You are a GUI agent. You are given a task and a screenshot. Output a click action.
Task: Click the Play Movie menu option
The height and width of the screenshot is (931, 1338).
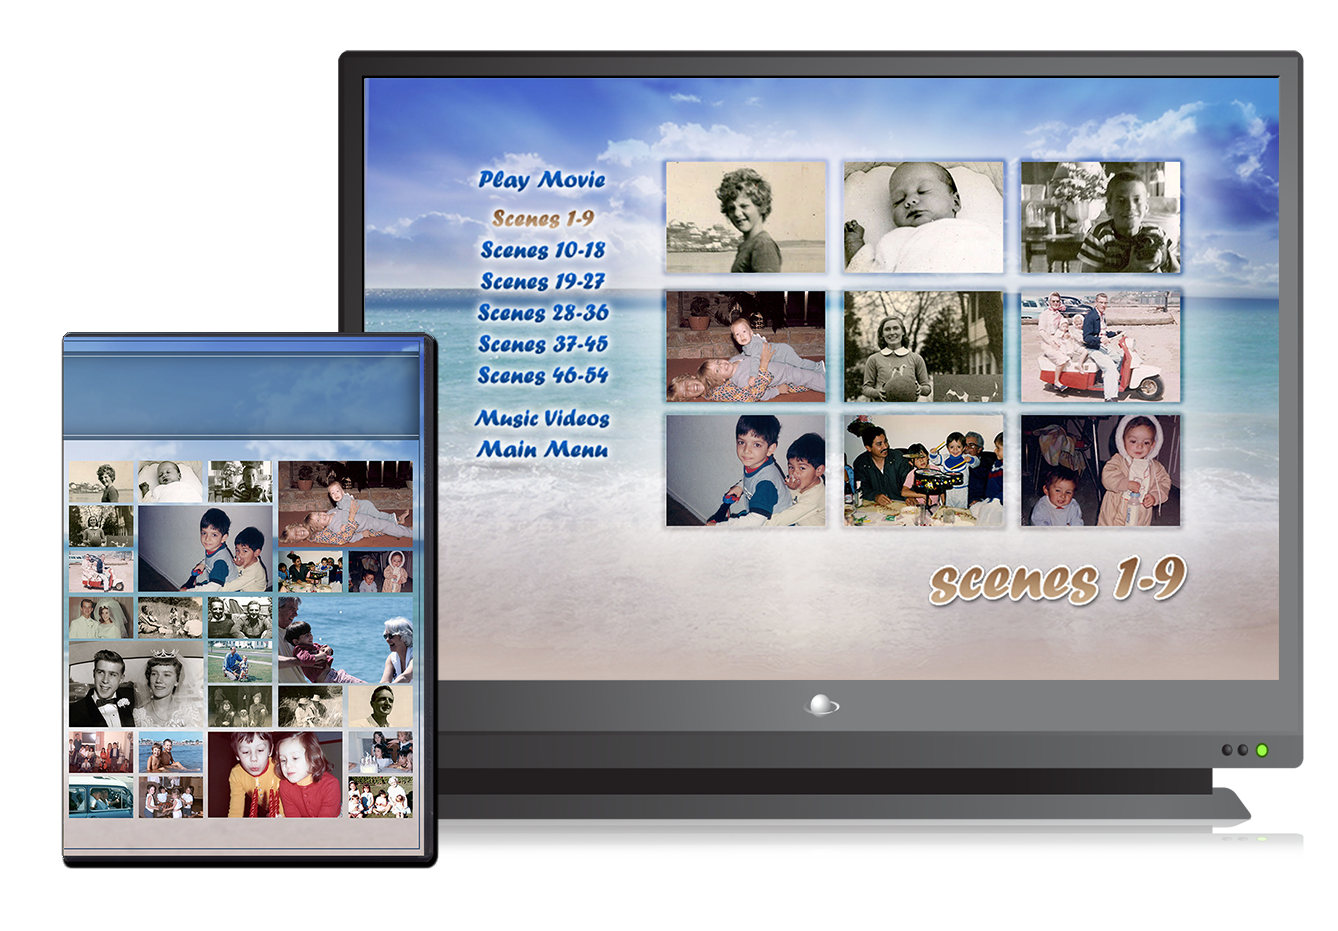542,180
